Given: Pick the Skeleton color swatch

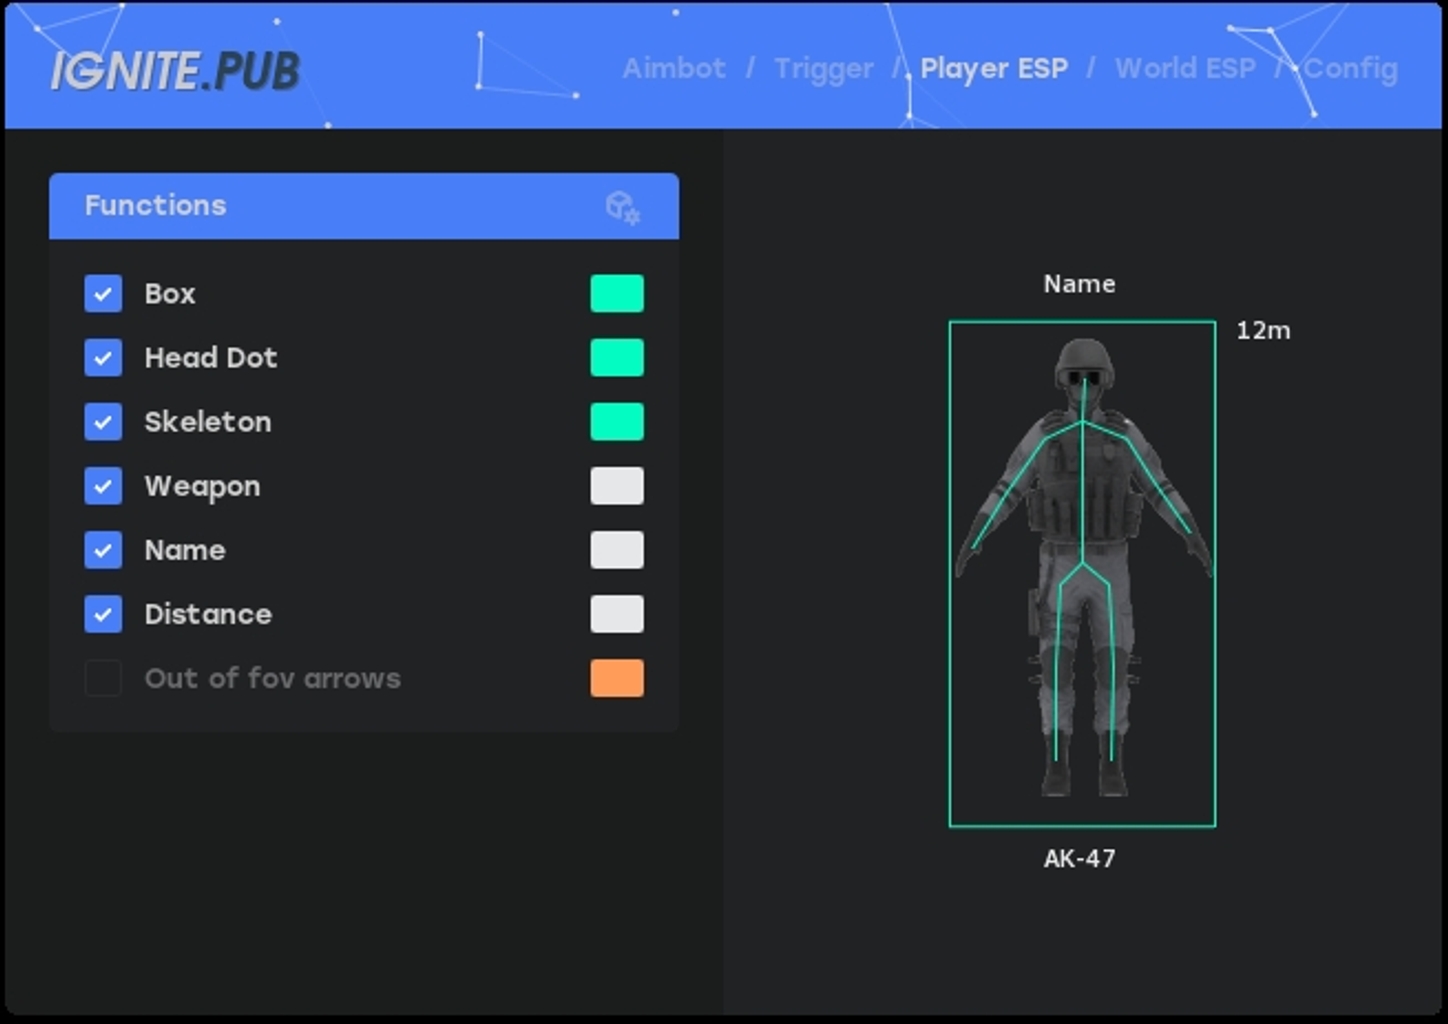Looking at the screenshot, I should coord(616,422).
